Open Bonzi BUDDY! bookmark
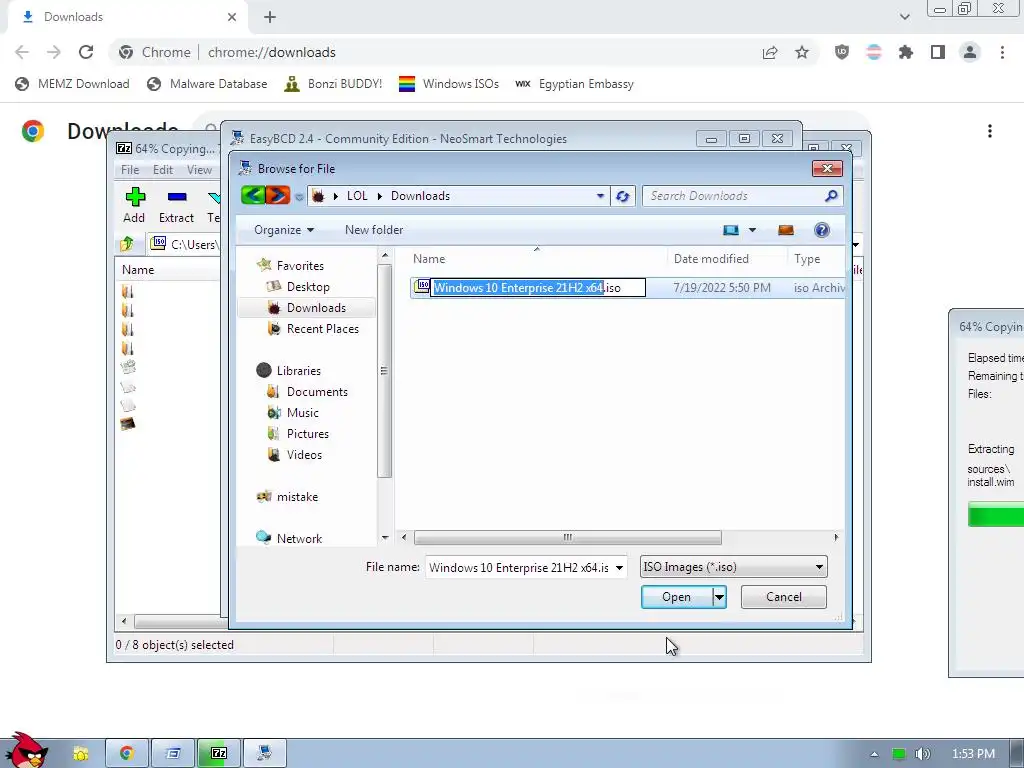 coord(334,84)
